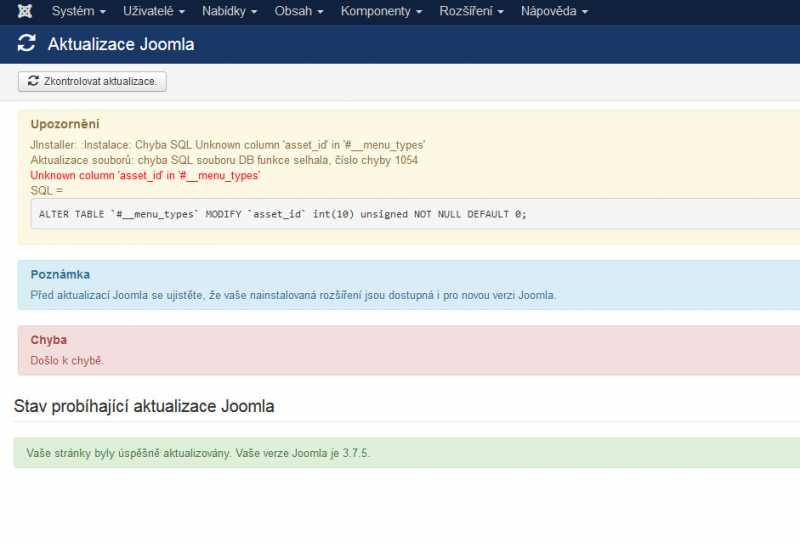Image resolution: width=800 pixels, height=542 pixels.
Task: Click the Chyba error heading
Action: pos(48,340)
